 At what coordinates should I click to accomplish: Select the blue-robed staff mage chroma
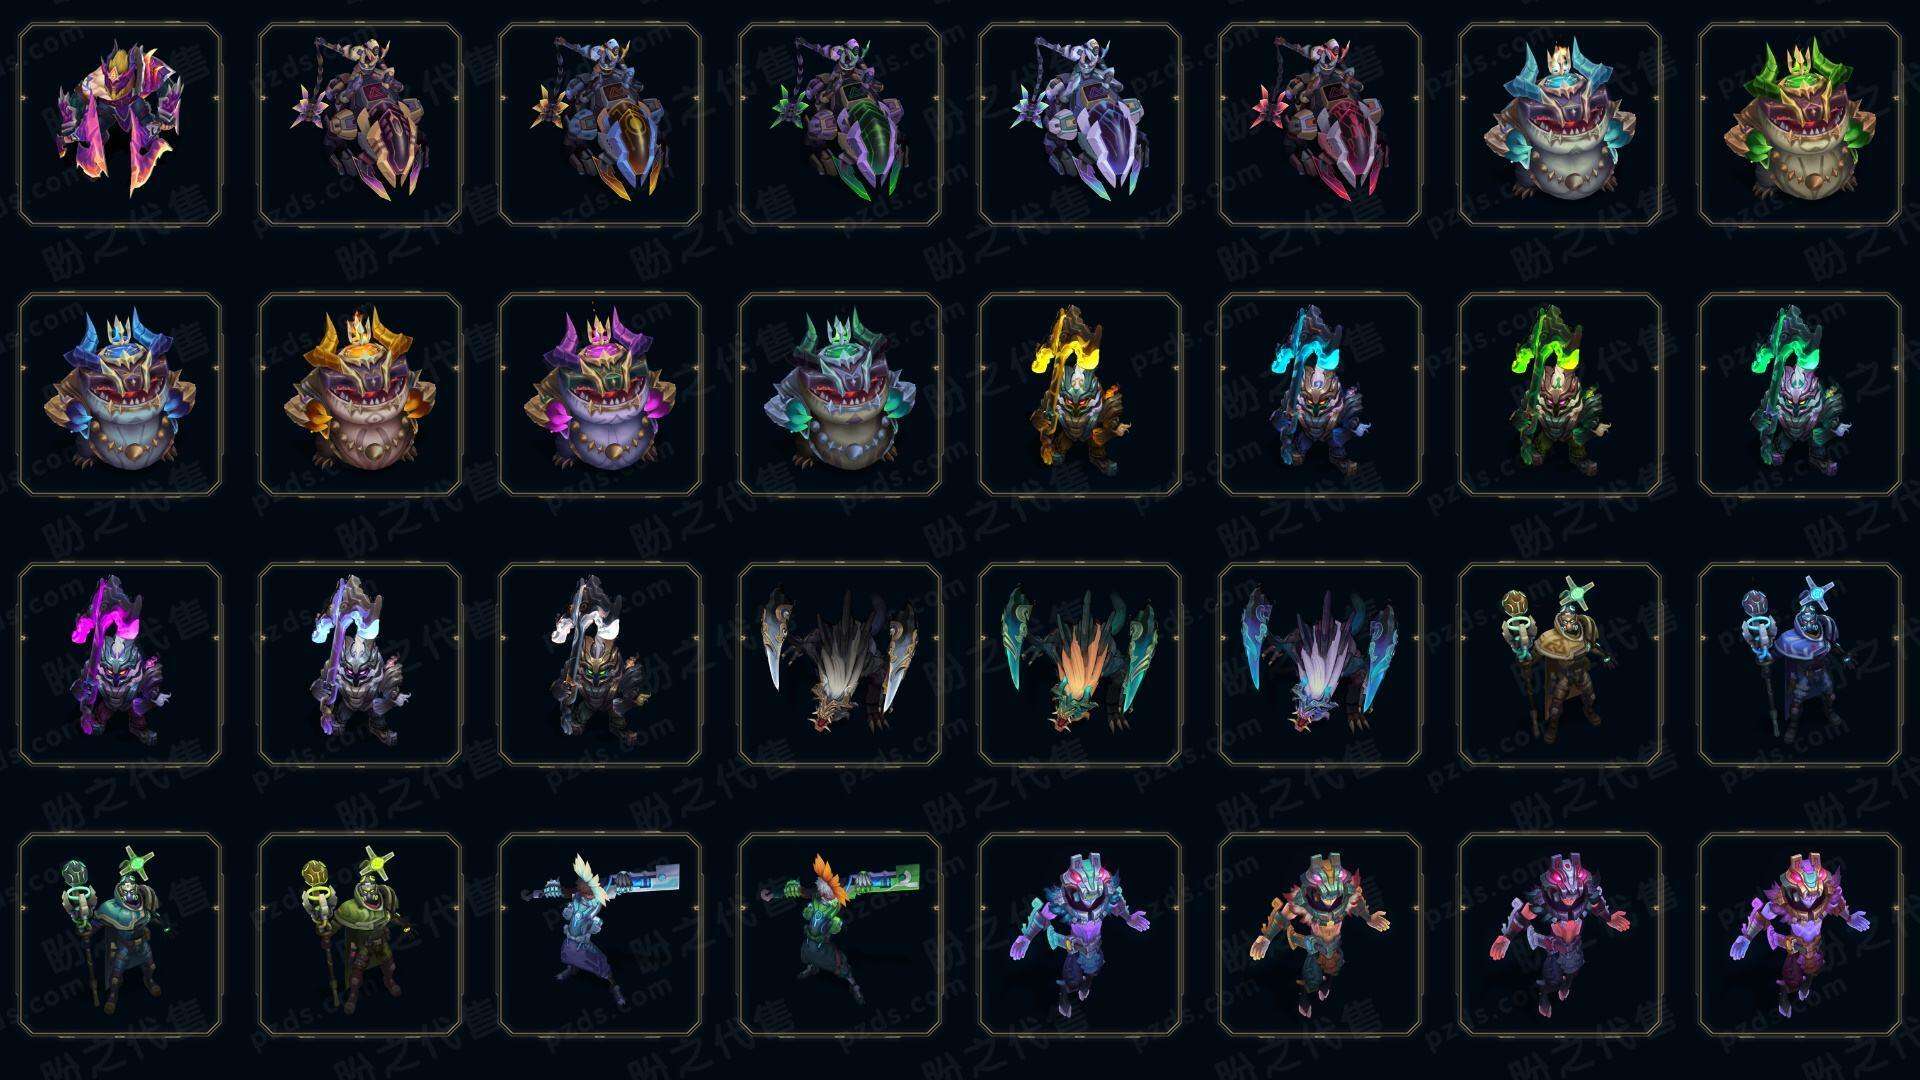pyautogui.click(x=1800, y=664)
